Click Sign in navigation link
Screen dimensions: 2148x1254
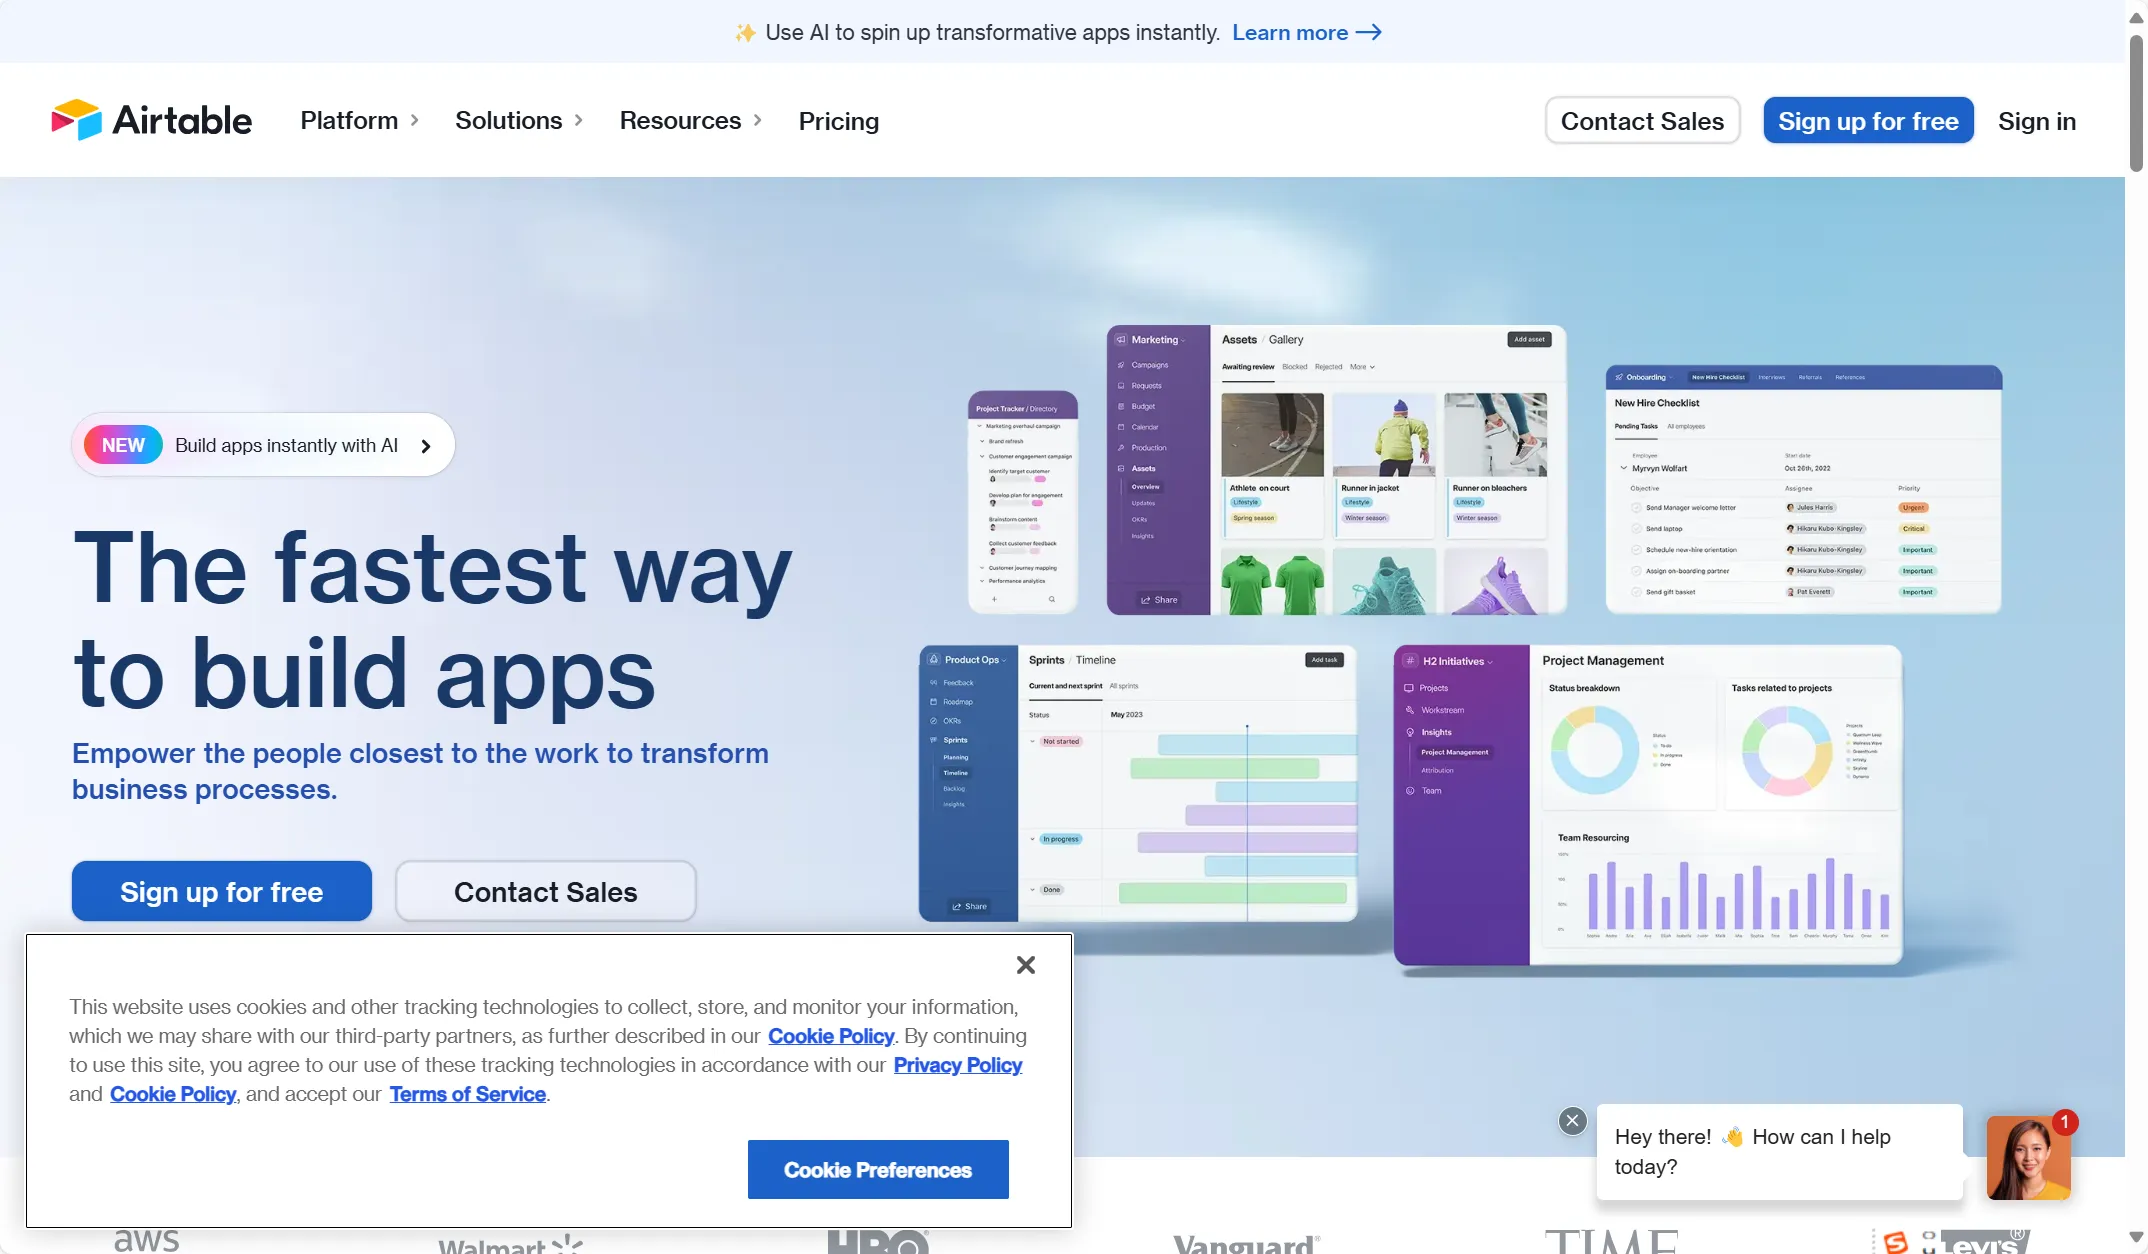2036,119
